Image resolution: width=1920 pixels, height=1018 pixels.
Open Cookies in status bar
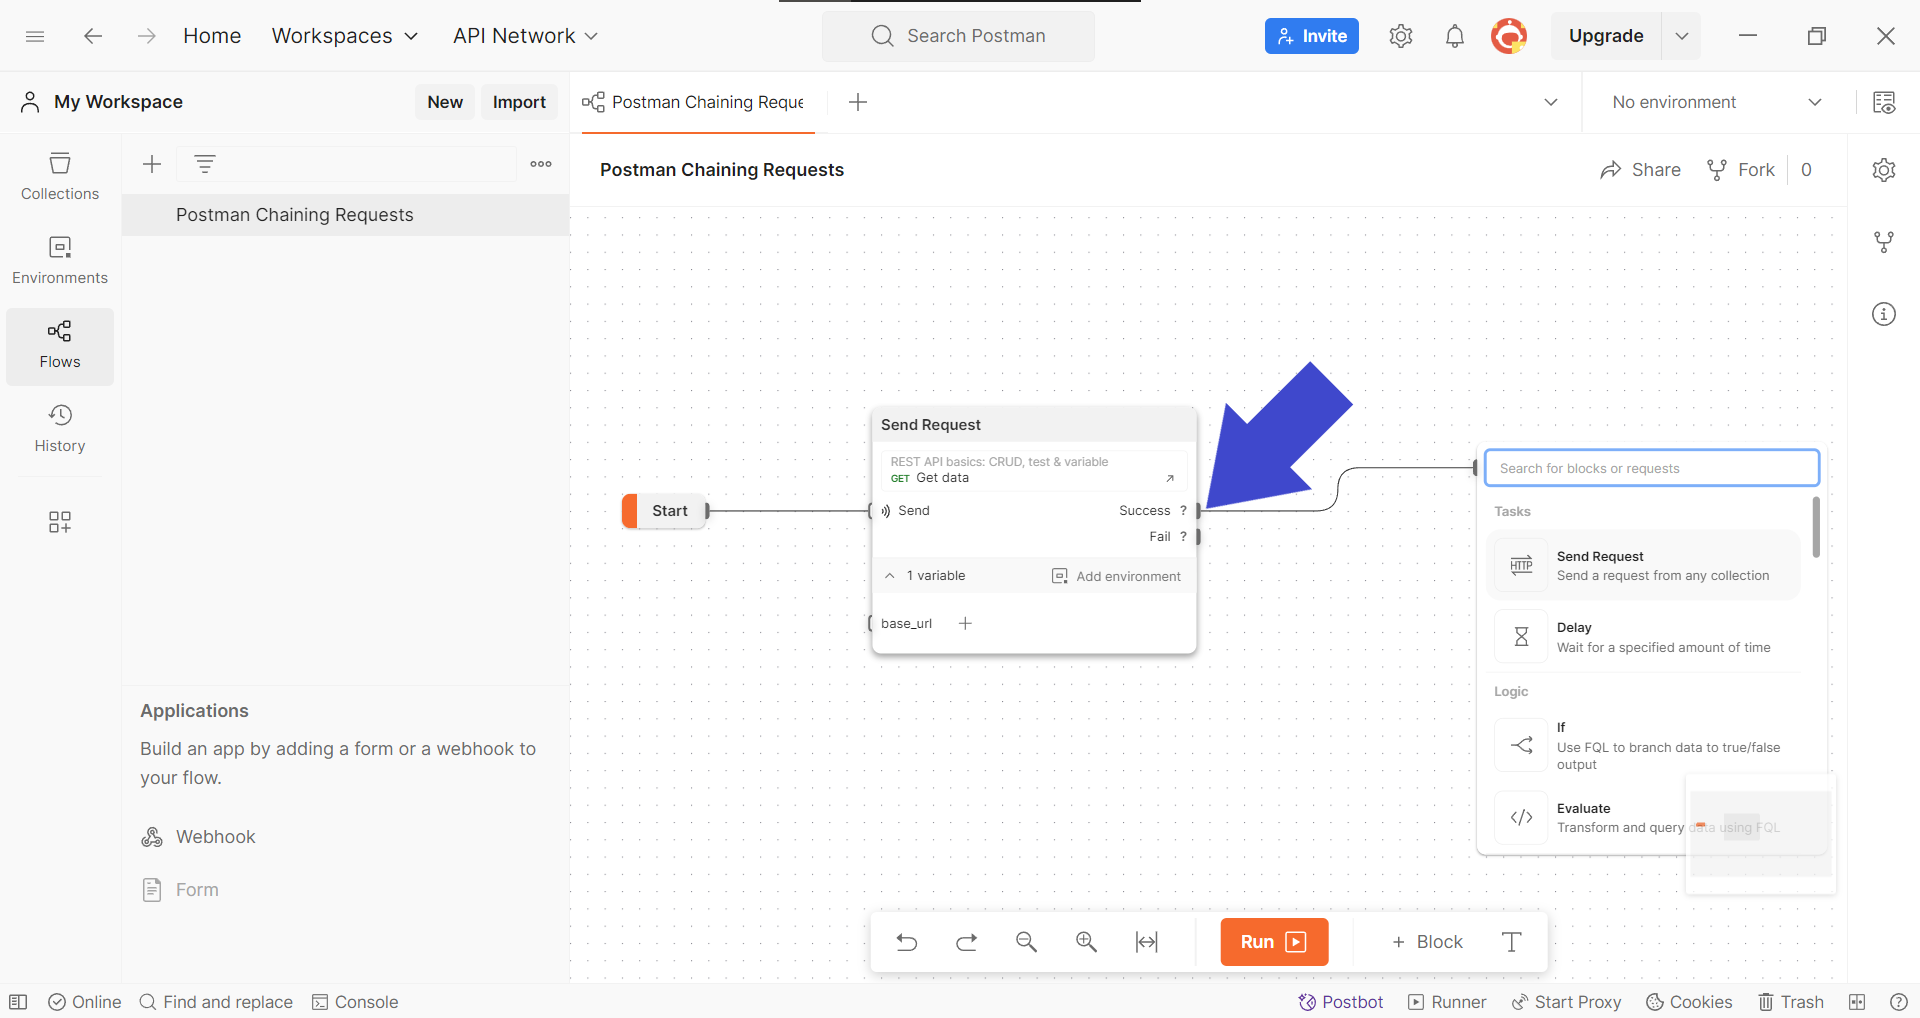pos(1689,1002)
